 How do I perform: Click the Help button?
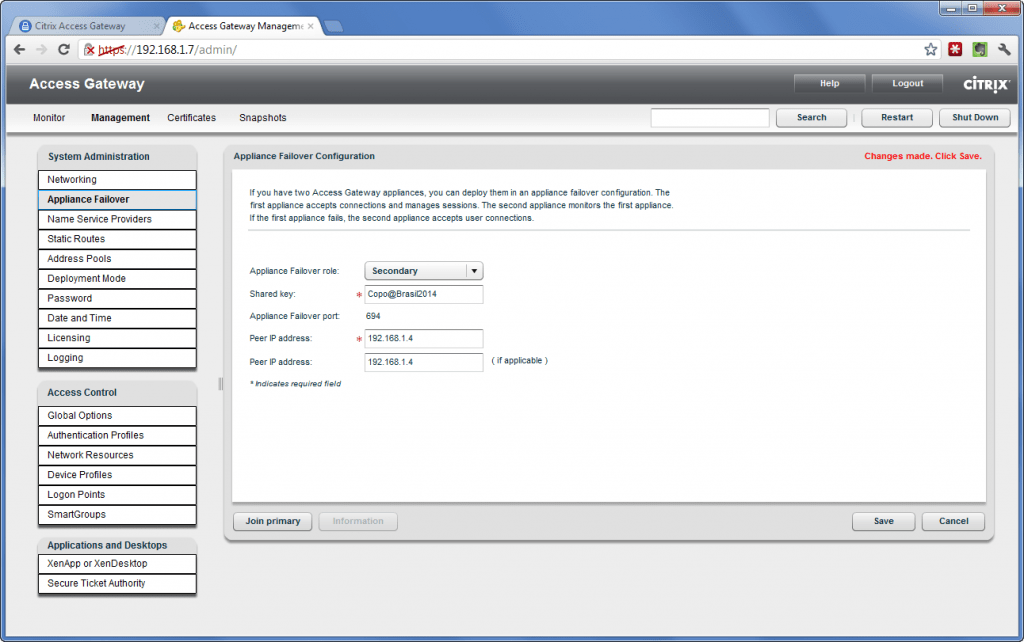tap(829, 84)
